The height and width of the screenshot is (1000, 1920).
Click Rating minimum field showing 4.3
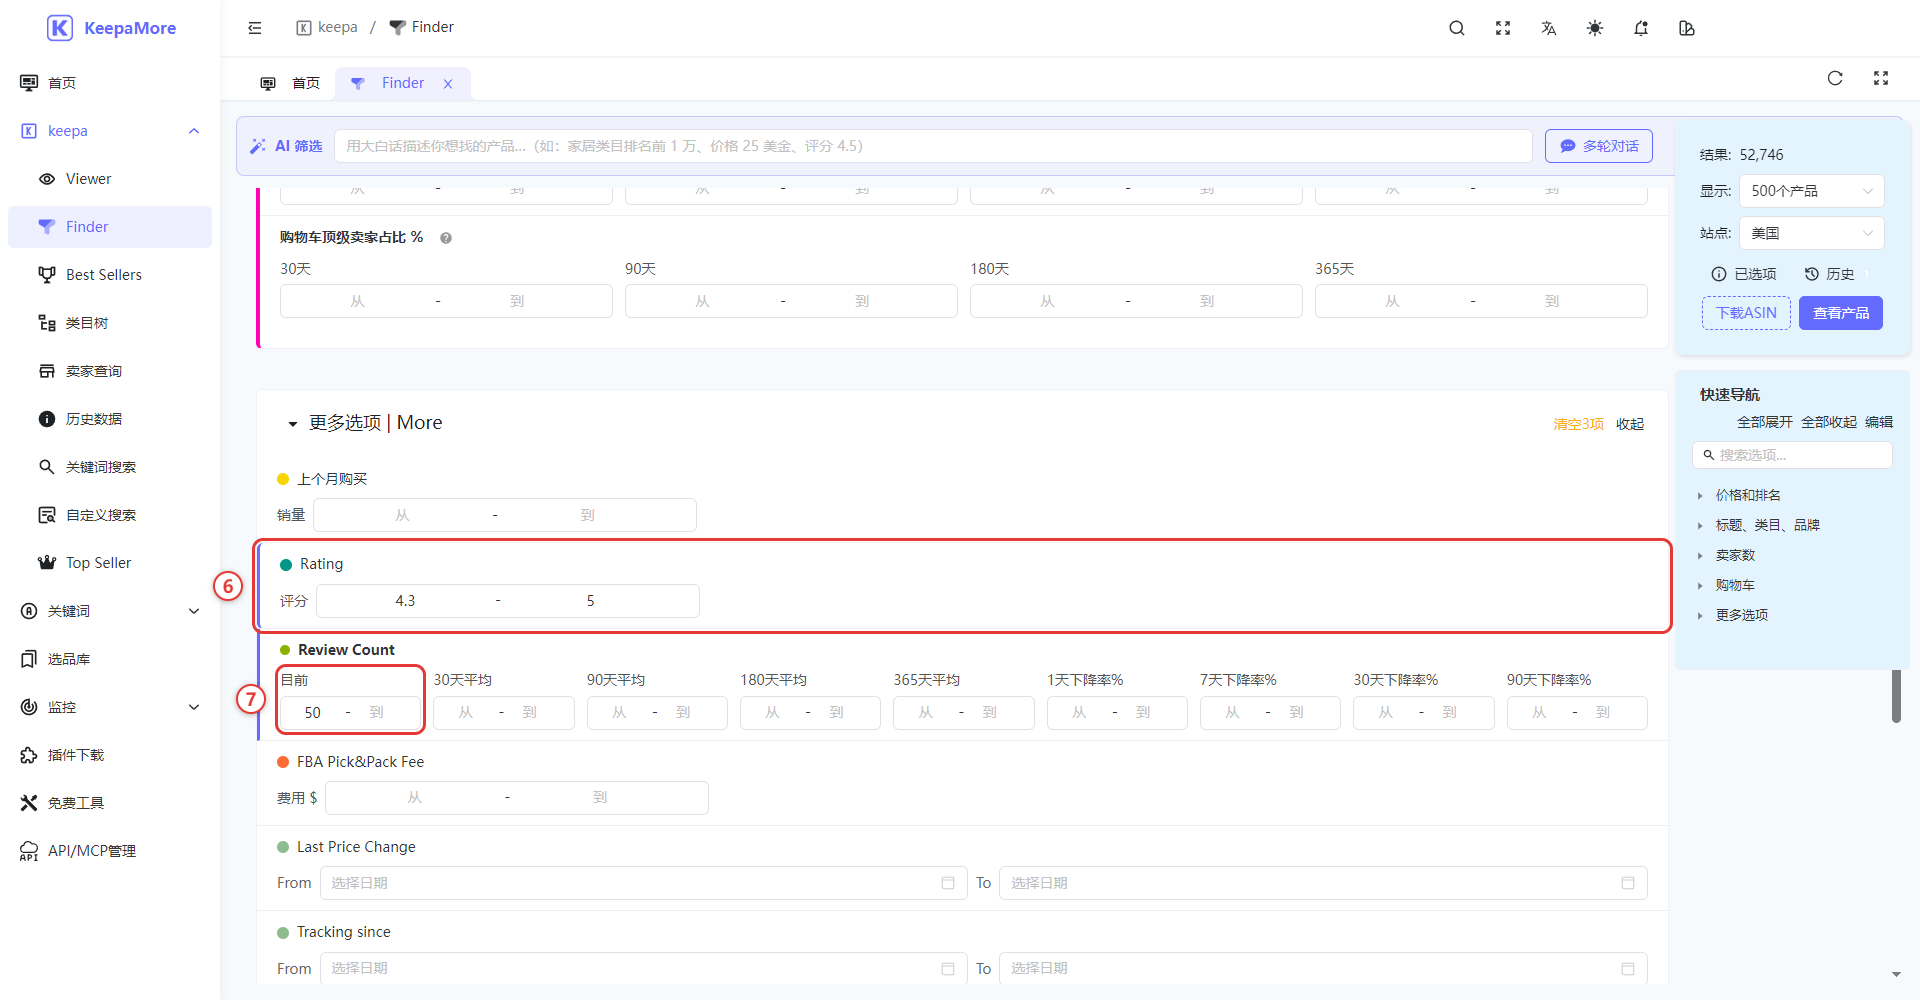tap(405, 601)
